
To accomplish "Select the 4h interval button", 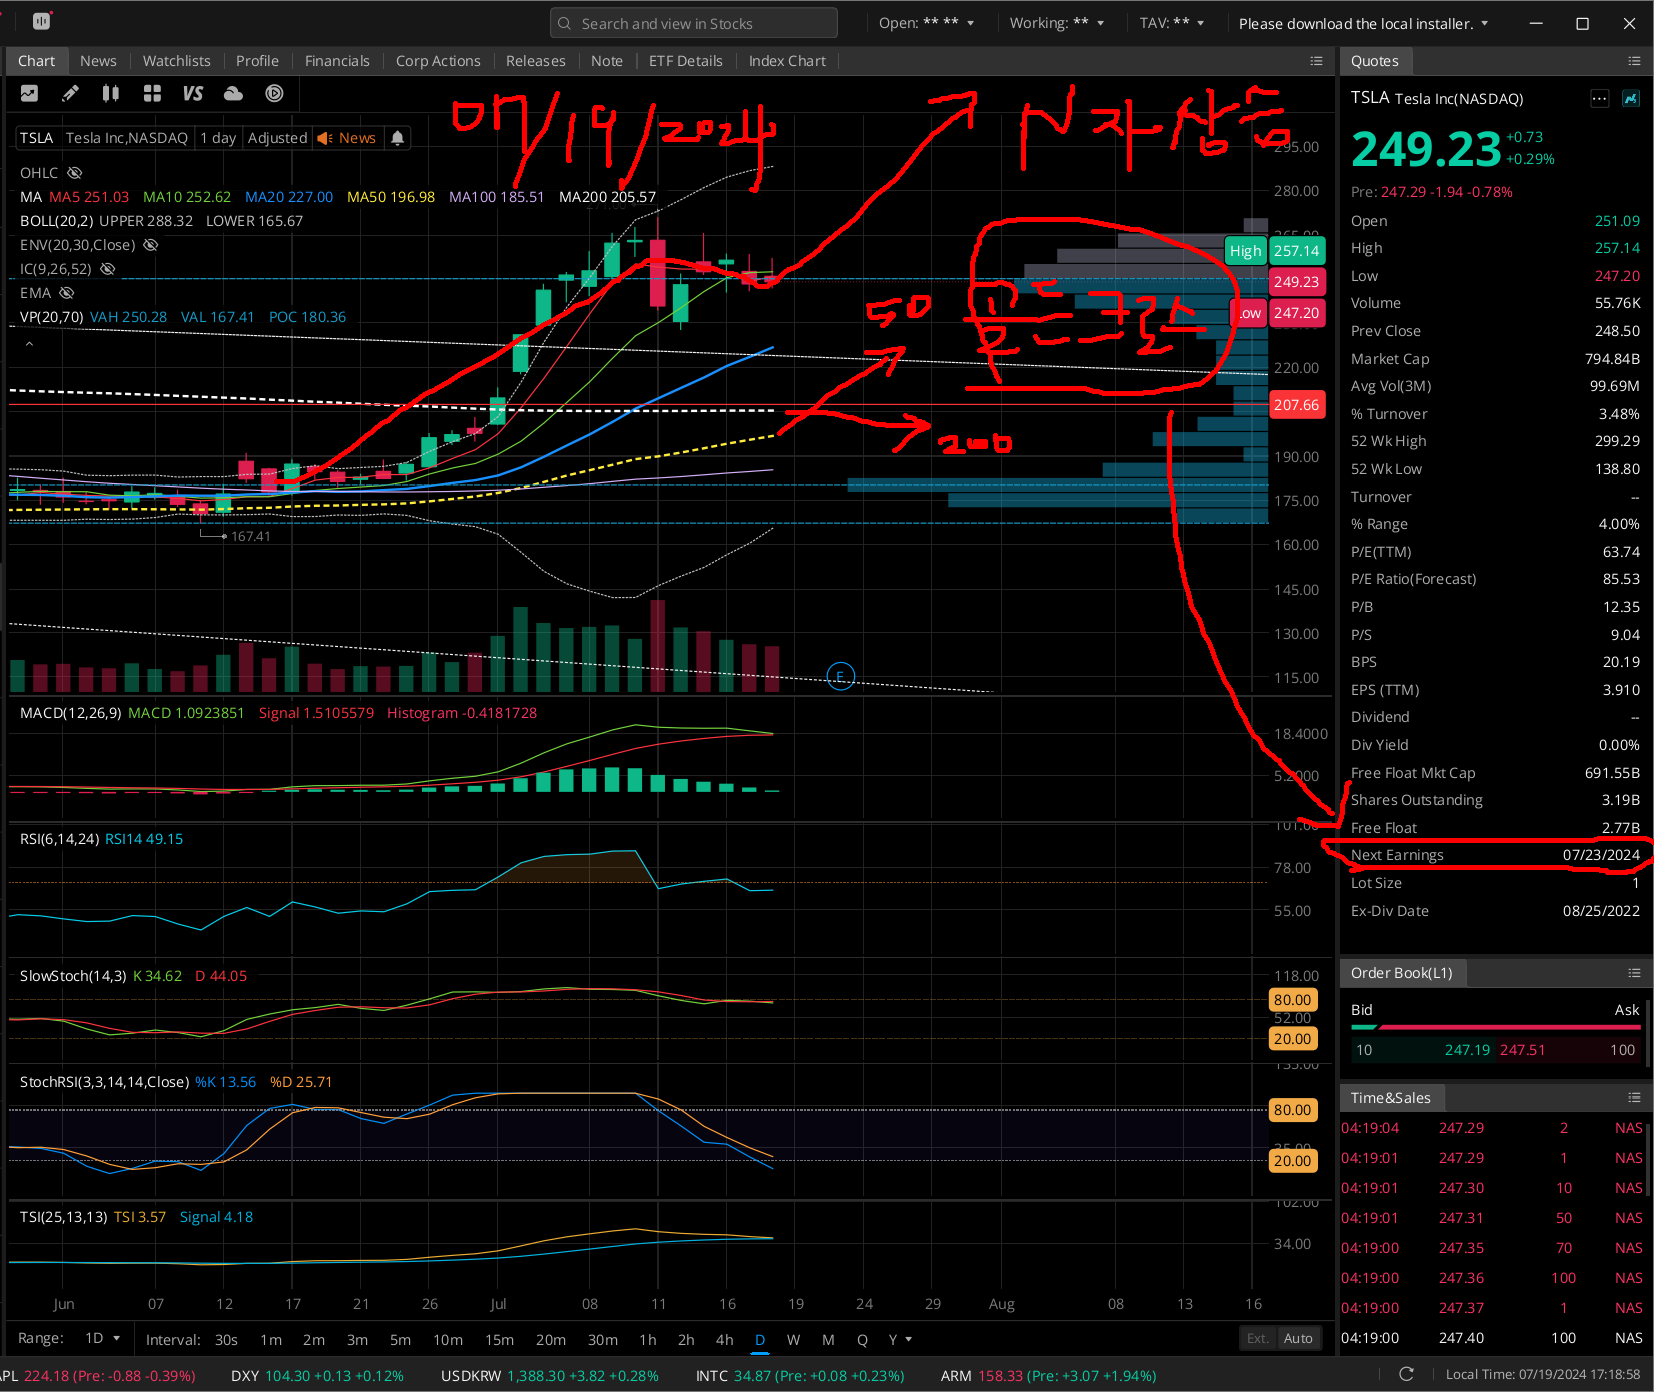I will point(724,1340).
